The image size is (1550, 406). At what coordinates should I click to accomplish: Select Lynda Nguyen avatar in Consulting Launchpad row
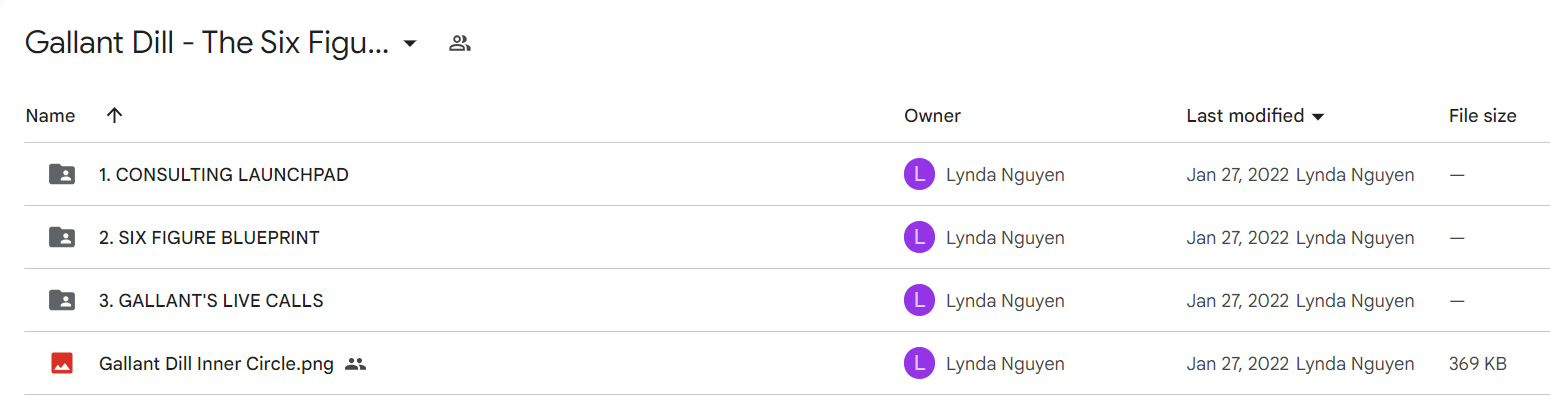point(919,175)
